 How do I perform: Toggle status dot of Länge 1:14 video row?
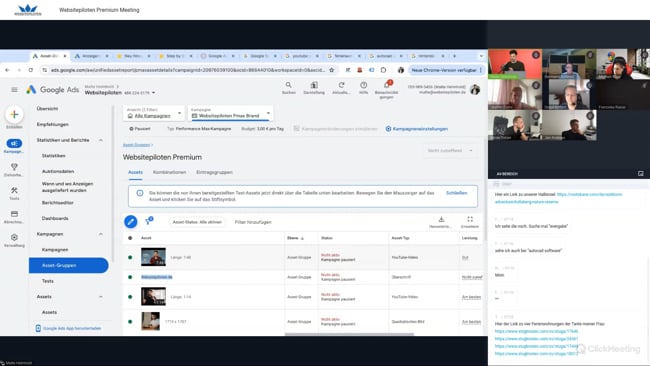130,297
